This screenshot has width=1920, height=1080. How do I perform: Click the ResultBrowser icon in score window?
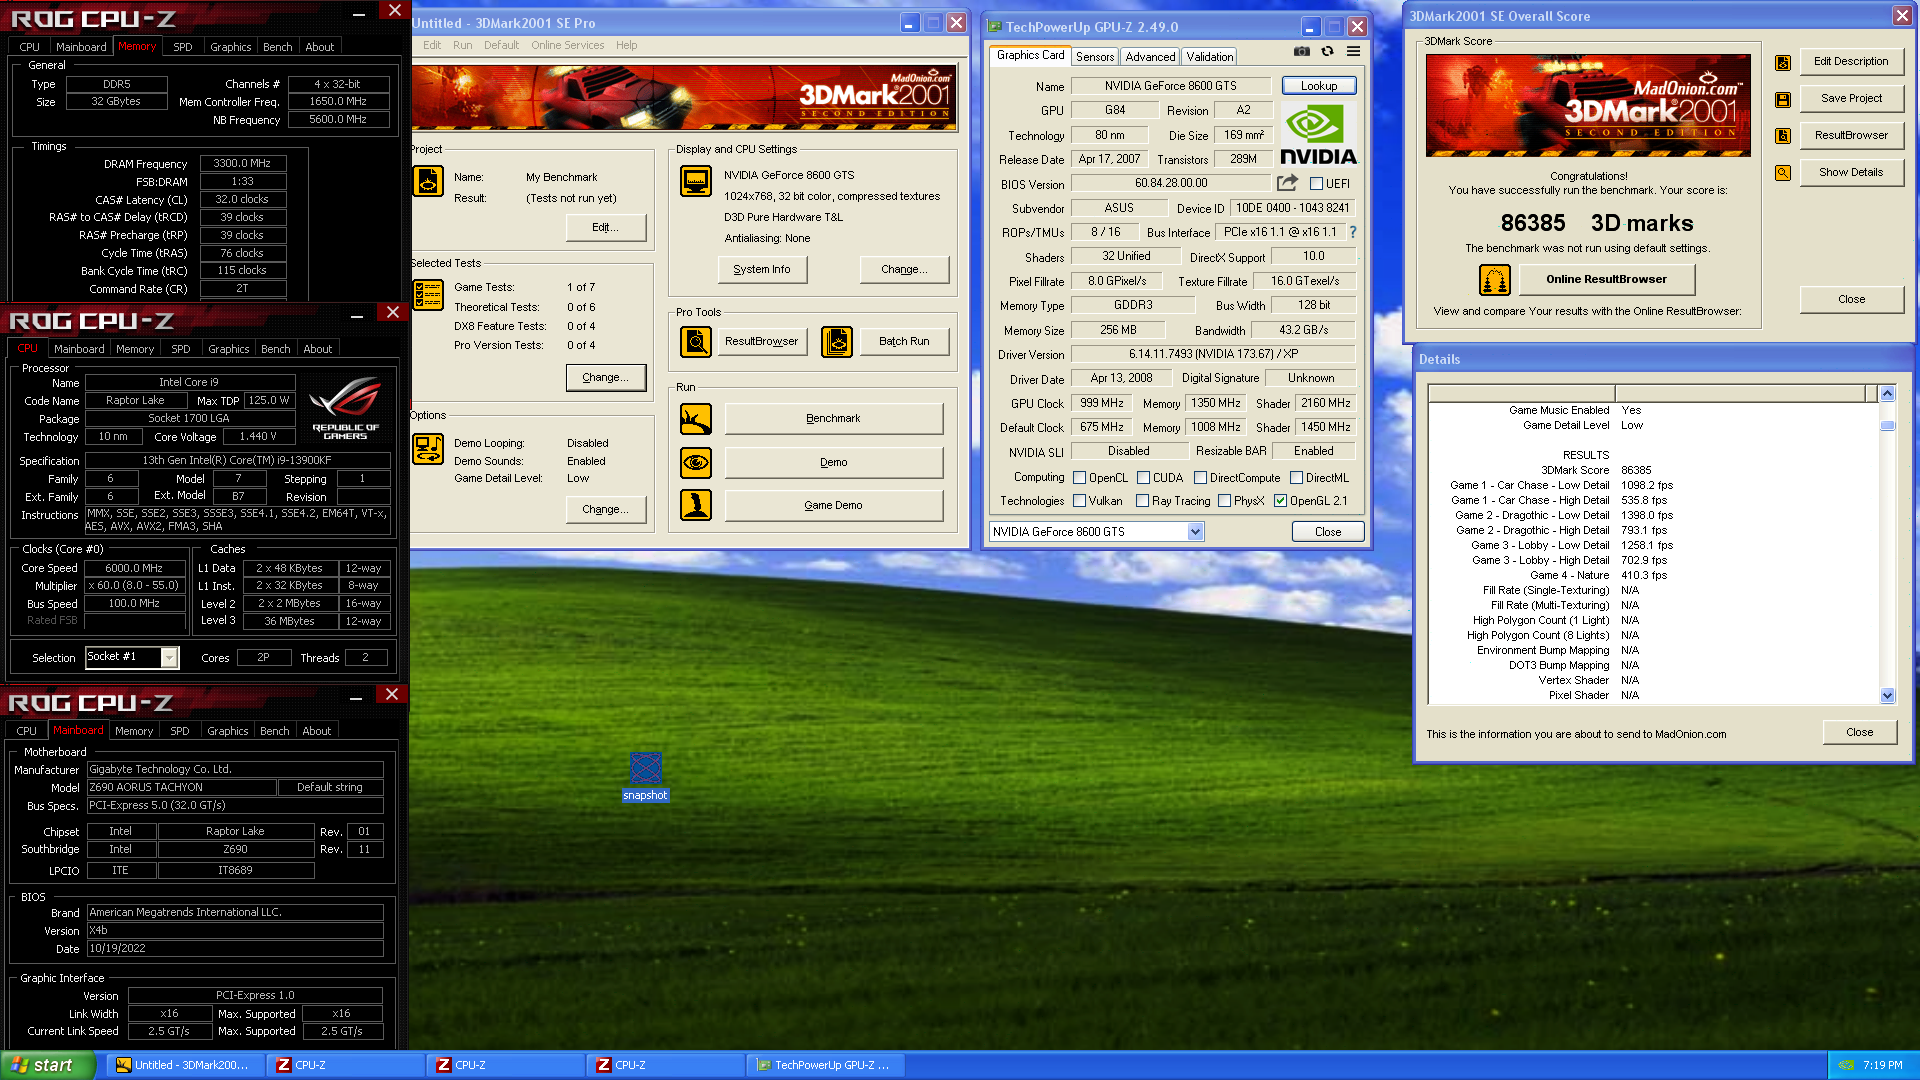click(1782, 136)
